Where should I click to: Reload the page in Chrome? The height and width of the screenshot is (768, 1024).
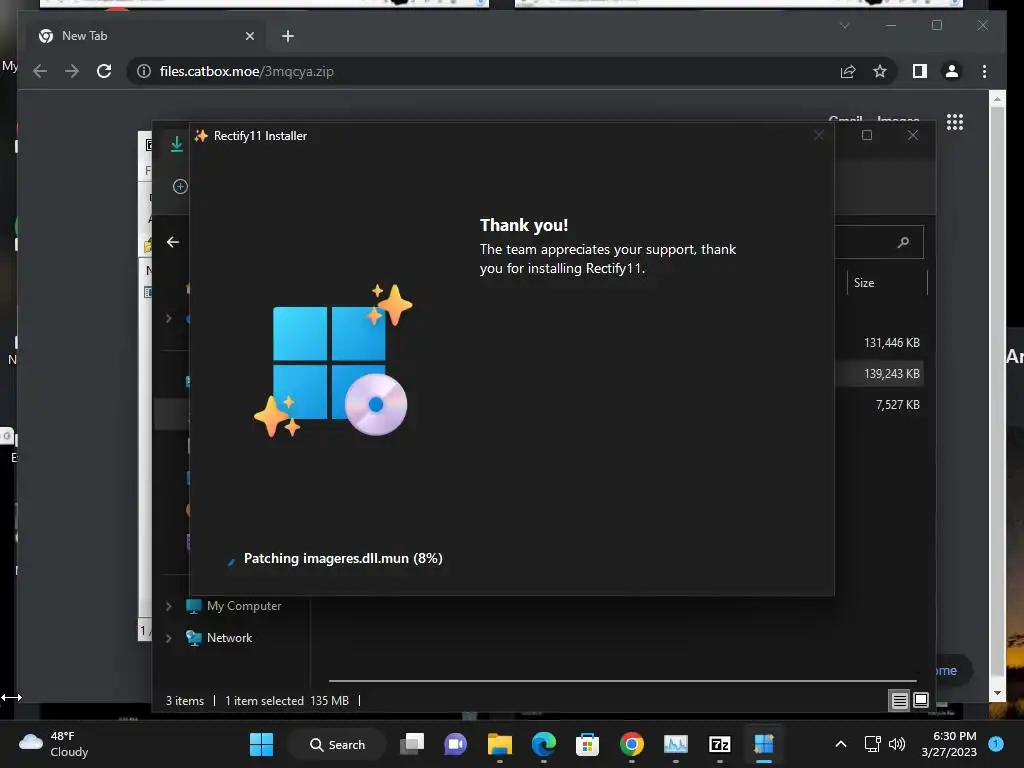[x=104, y=71]
